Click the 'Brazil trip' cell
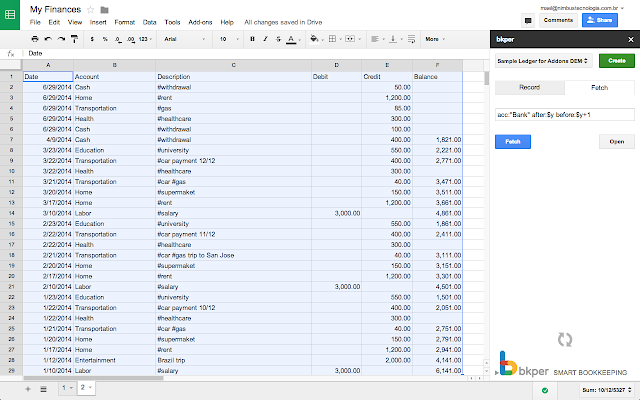The height and width of the screenshot is (400, 640). point(233,360)
